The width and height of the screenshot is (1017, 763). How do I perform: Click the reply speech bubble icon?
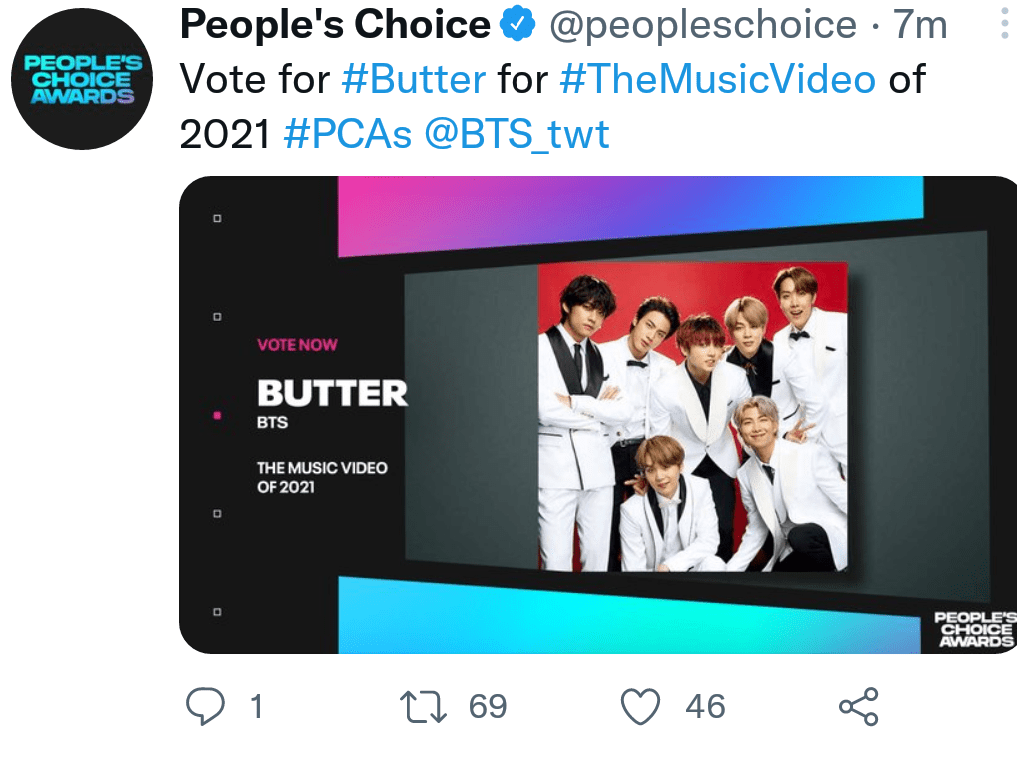205,707
